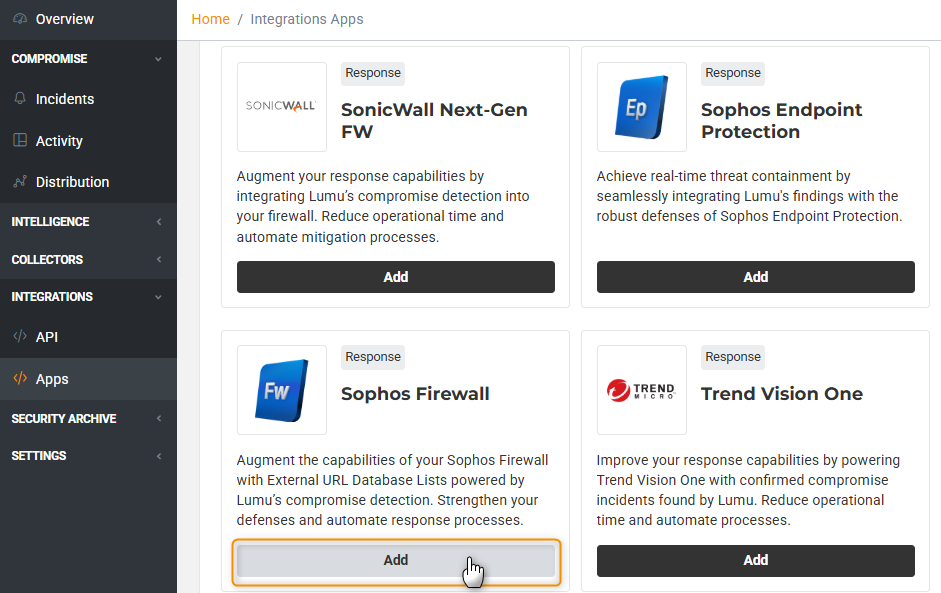Click the Apps code icon

point(20,379)
